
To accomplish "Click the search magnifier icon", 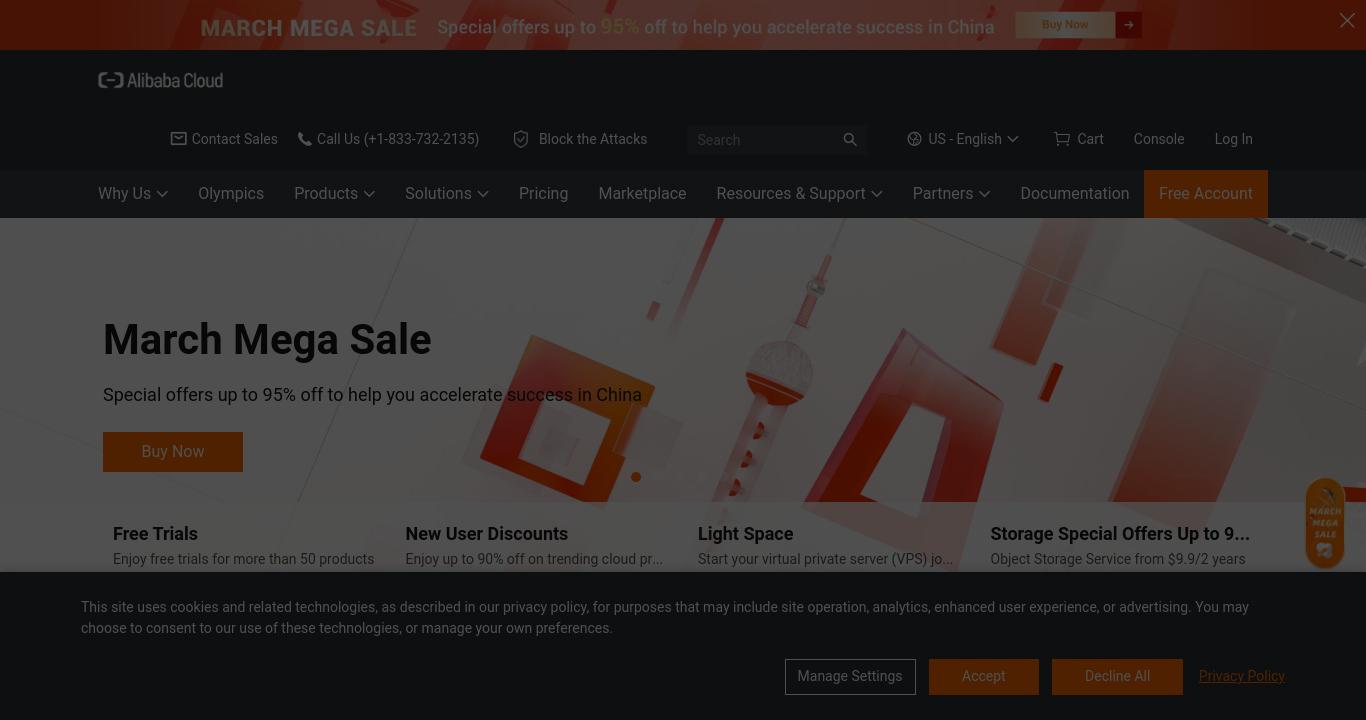I will click(x=850, y=140).
